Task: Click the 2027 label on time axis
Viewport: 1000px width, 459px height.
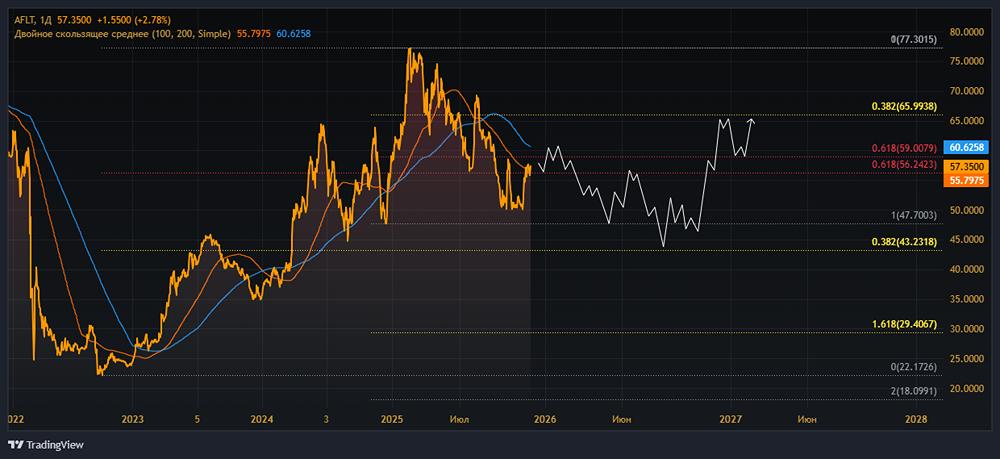Action: click(730, 420)
